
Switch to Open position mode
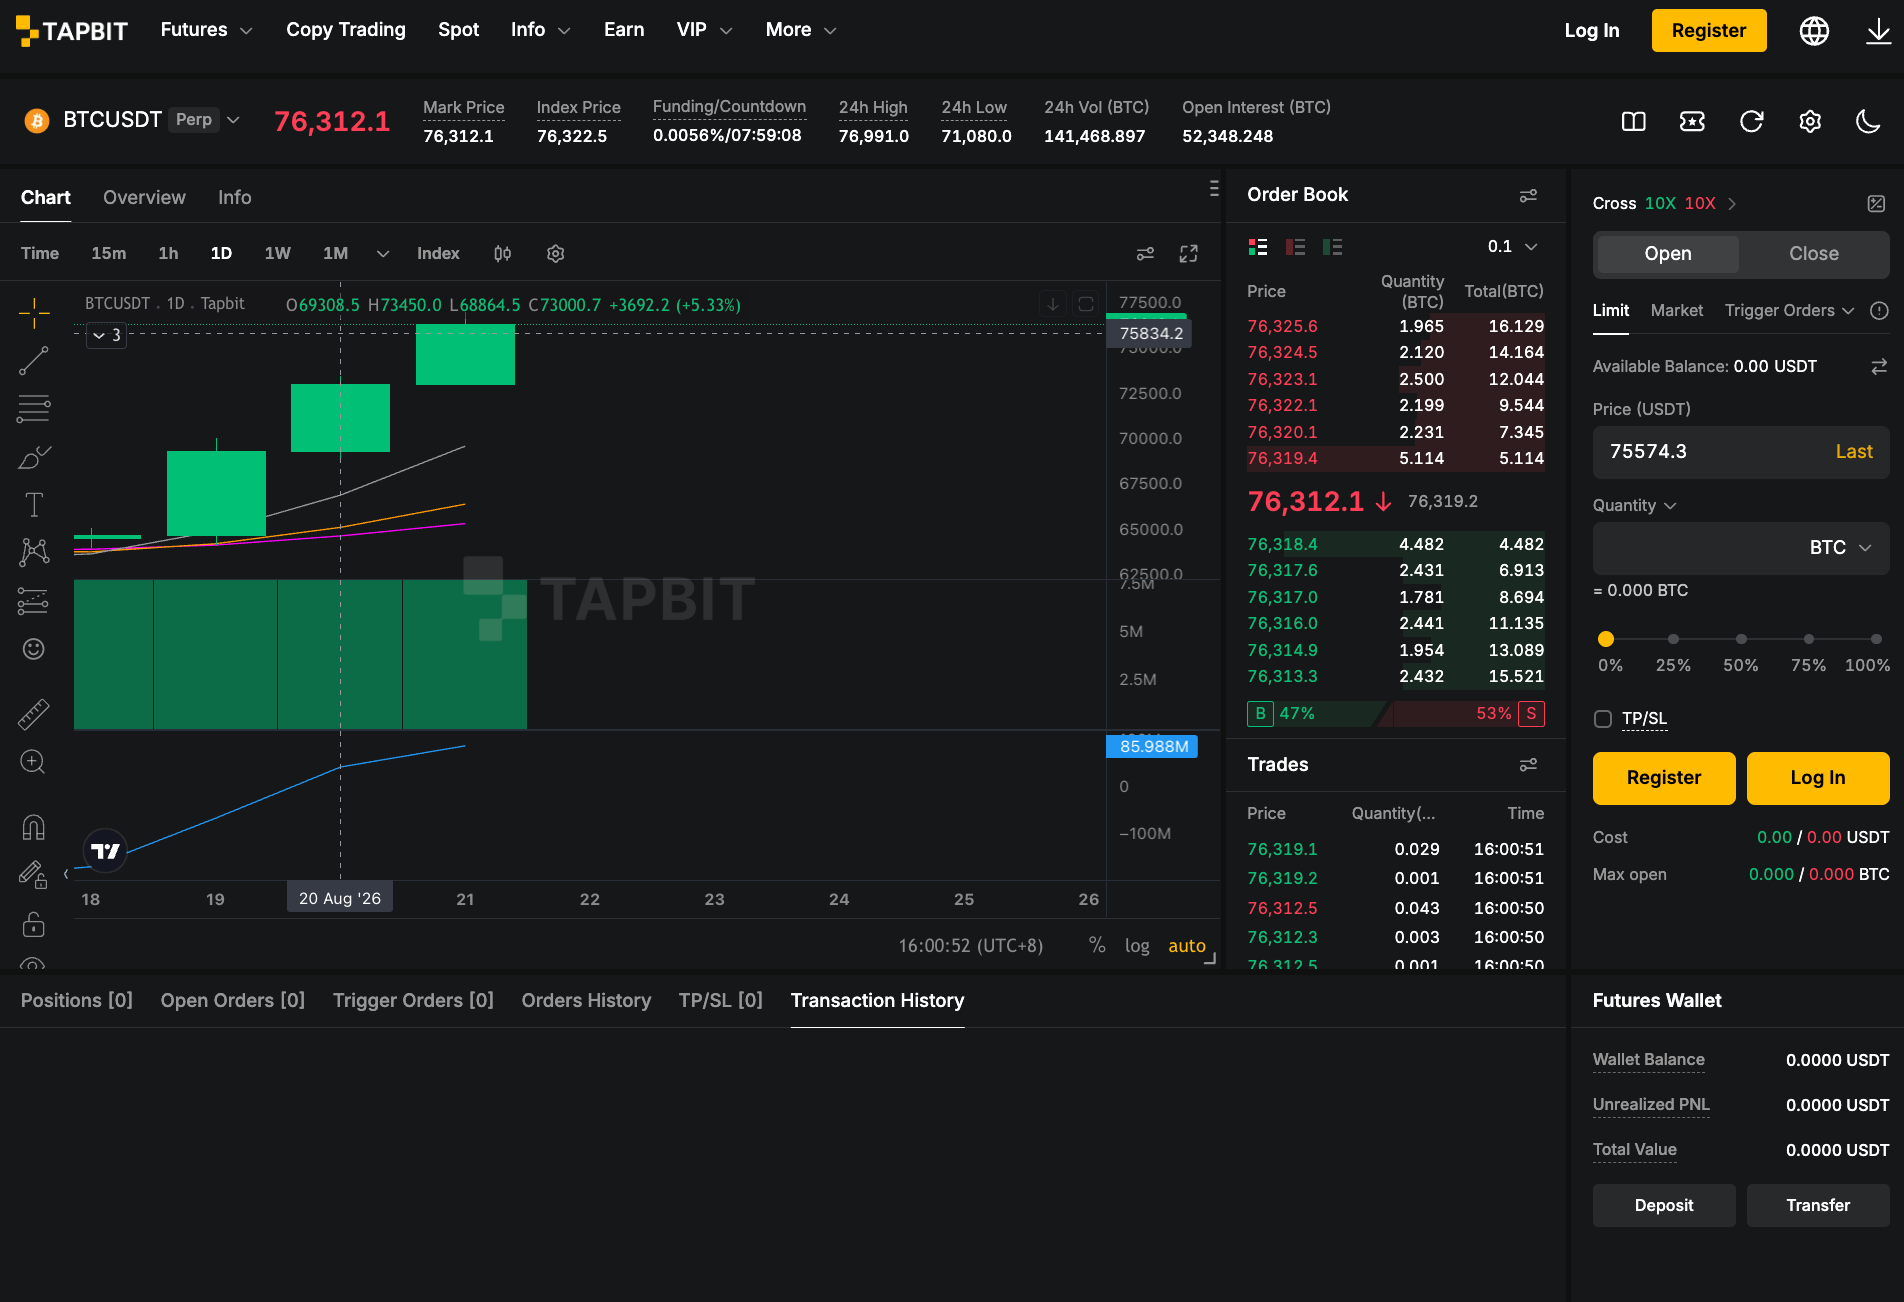pyautogui.click(x=1668, y=254)
